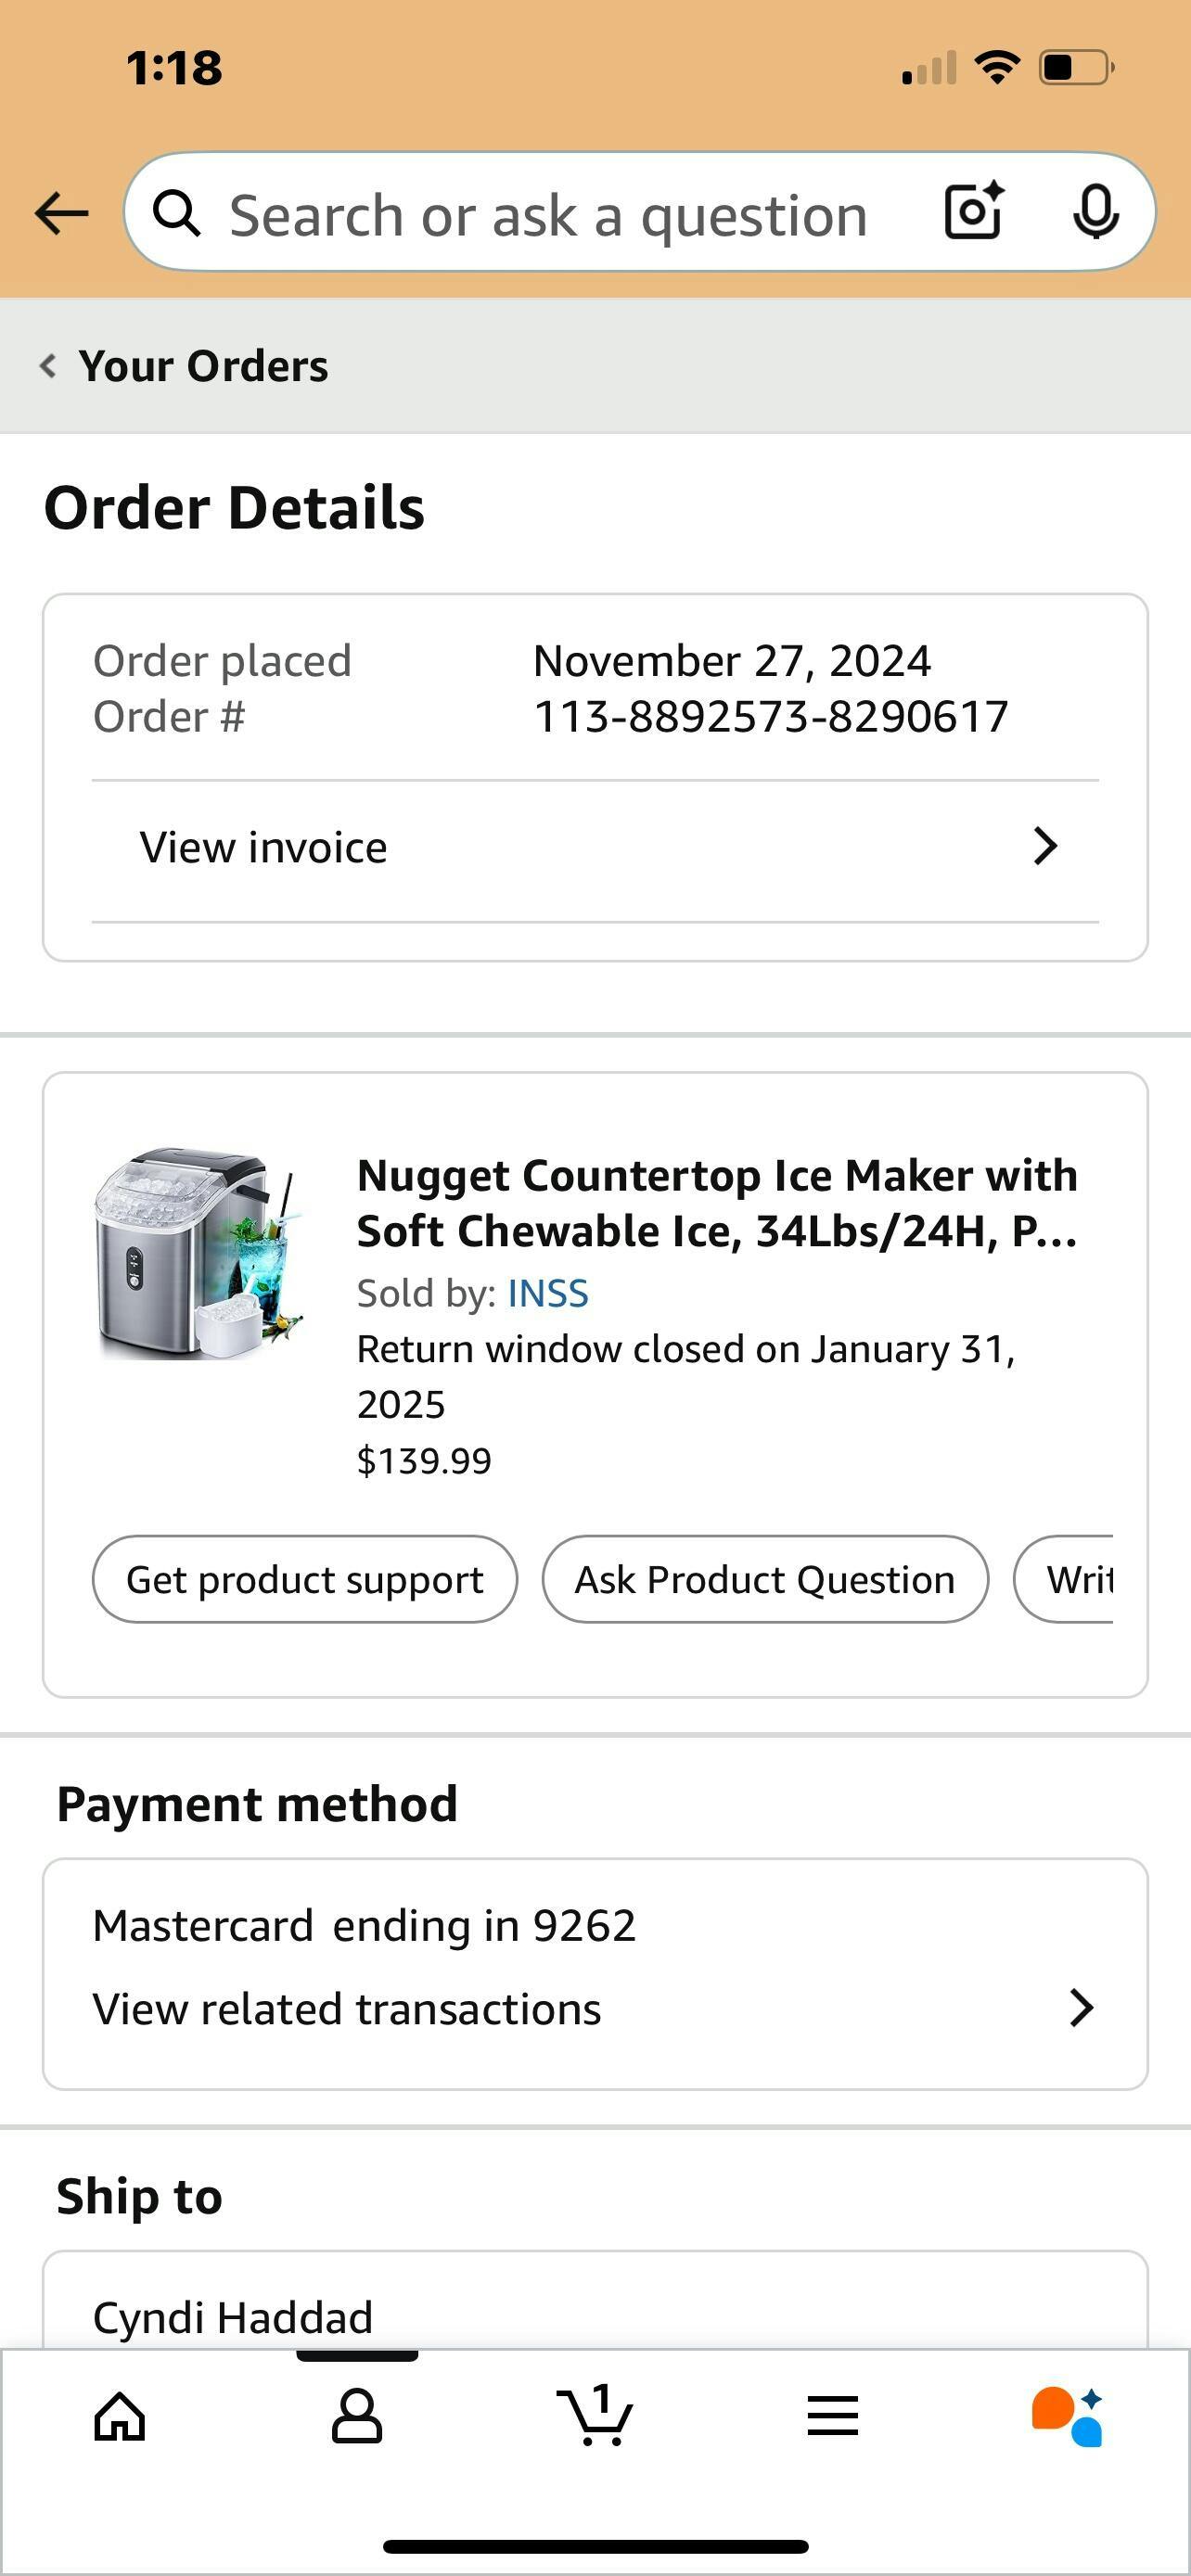Tap the microphone voice search icon
The height and width of the screenshot is (2576, 1191).
coord(1095,211)
